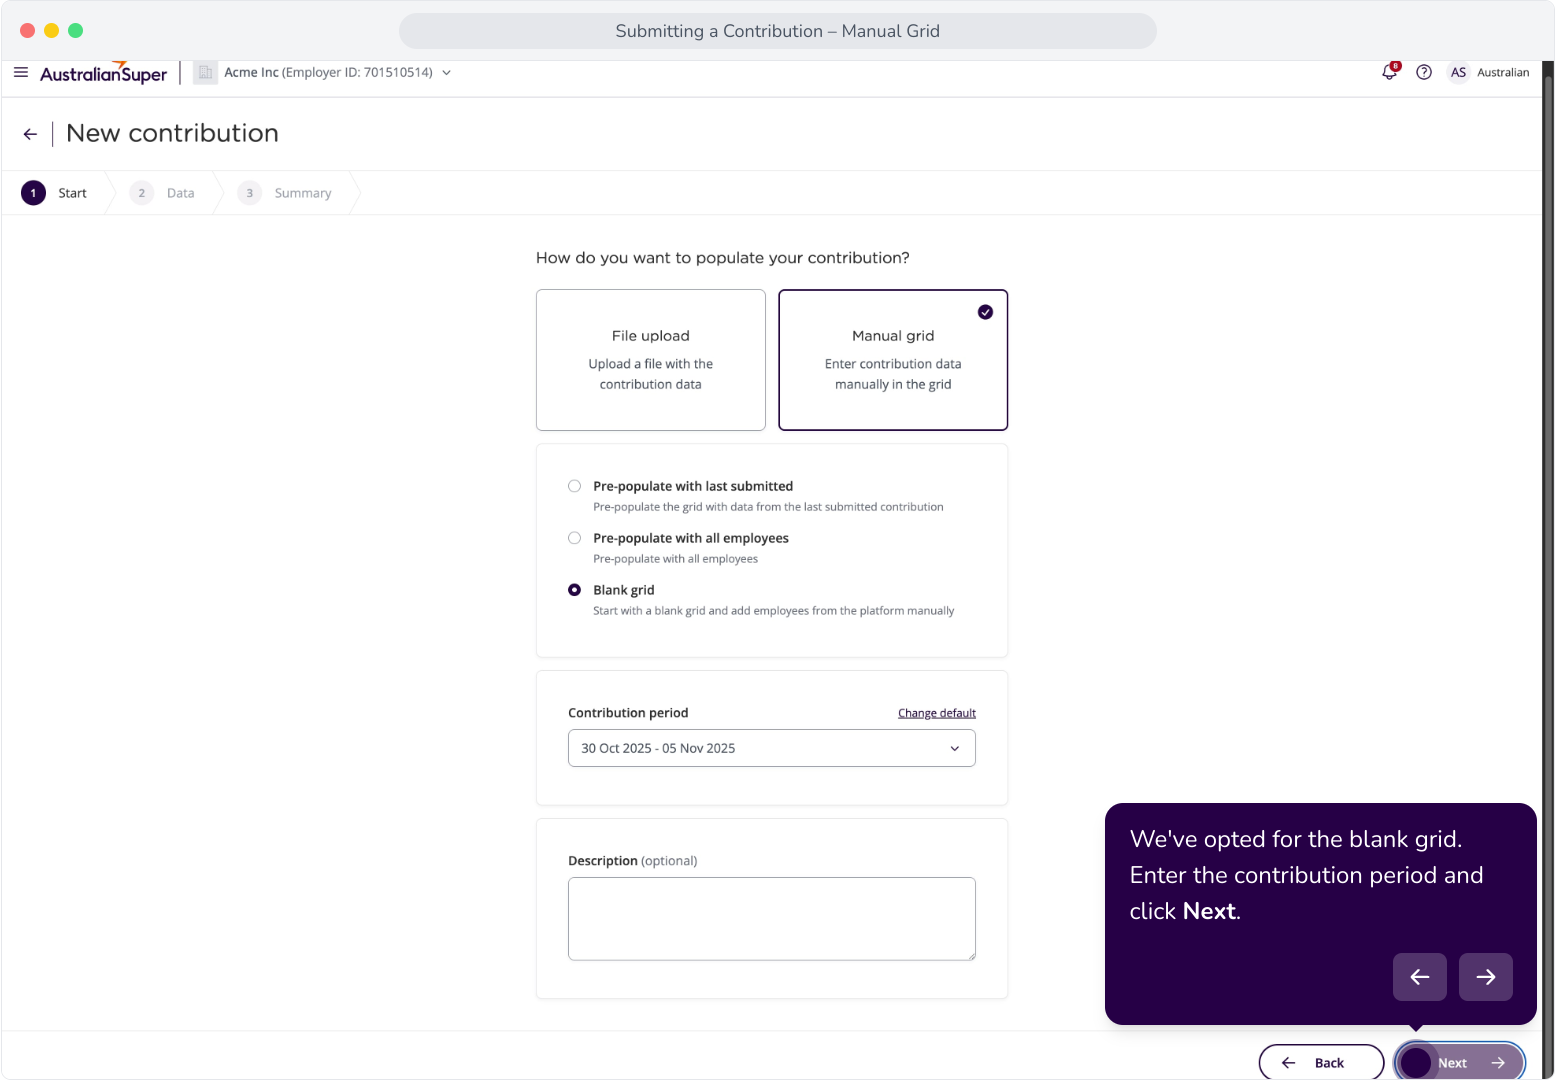
Task: Click the page title bar text
Action: [777, 31]
